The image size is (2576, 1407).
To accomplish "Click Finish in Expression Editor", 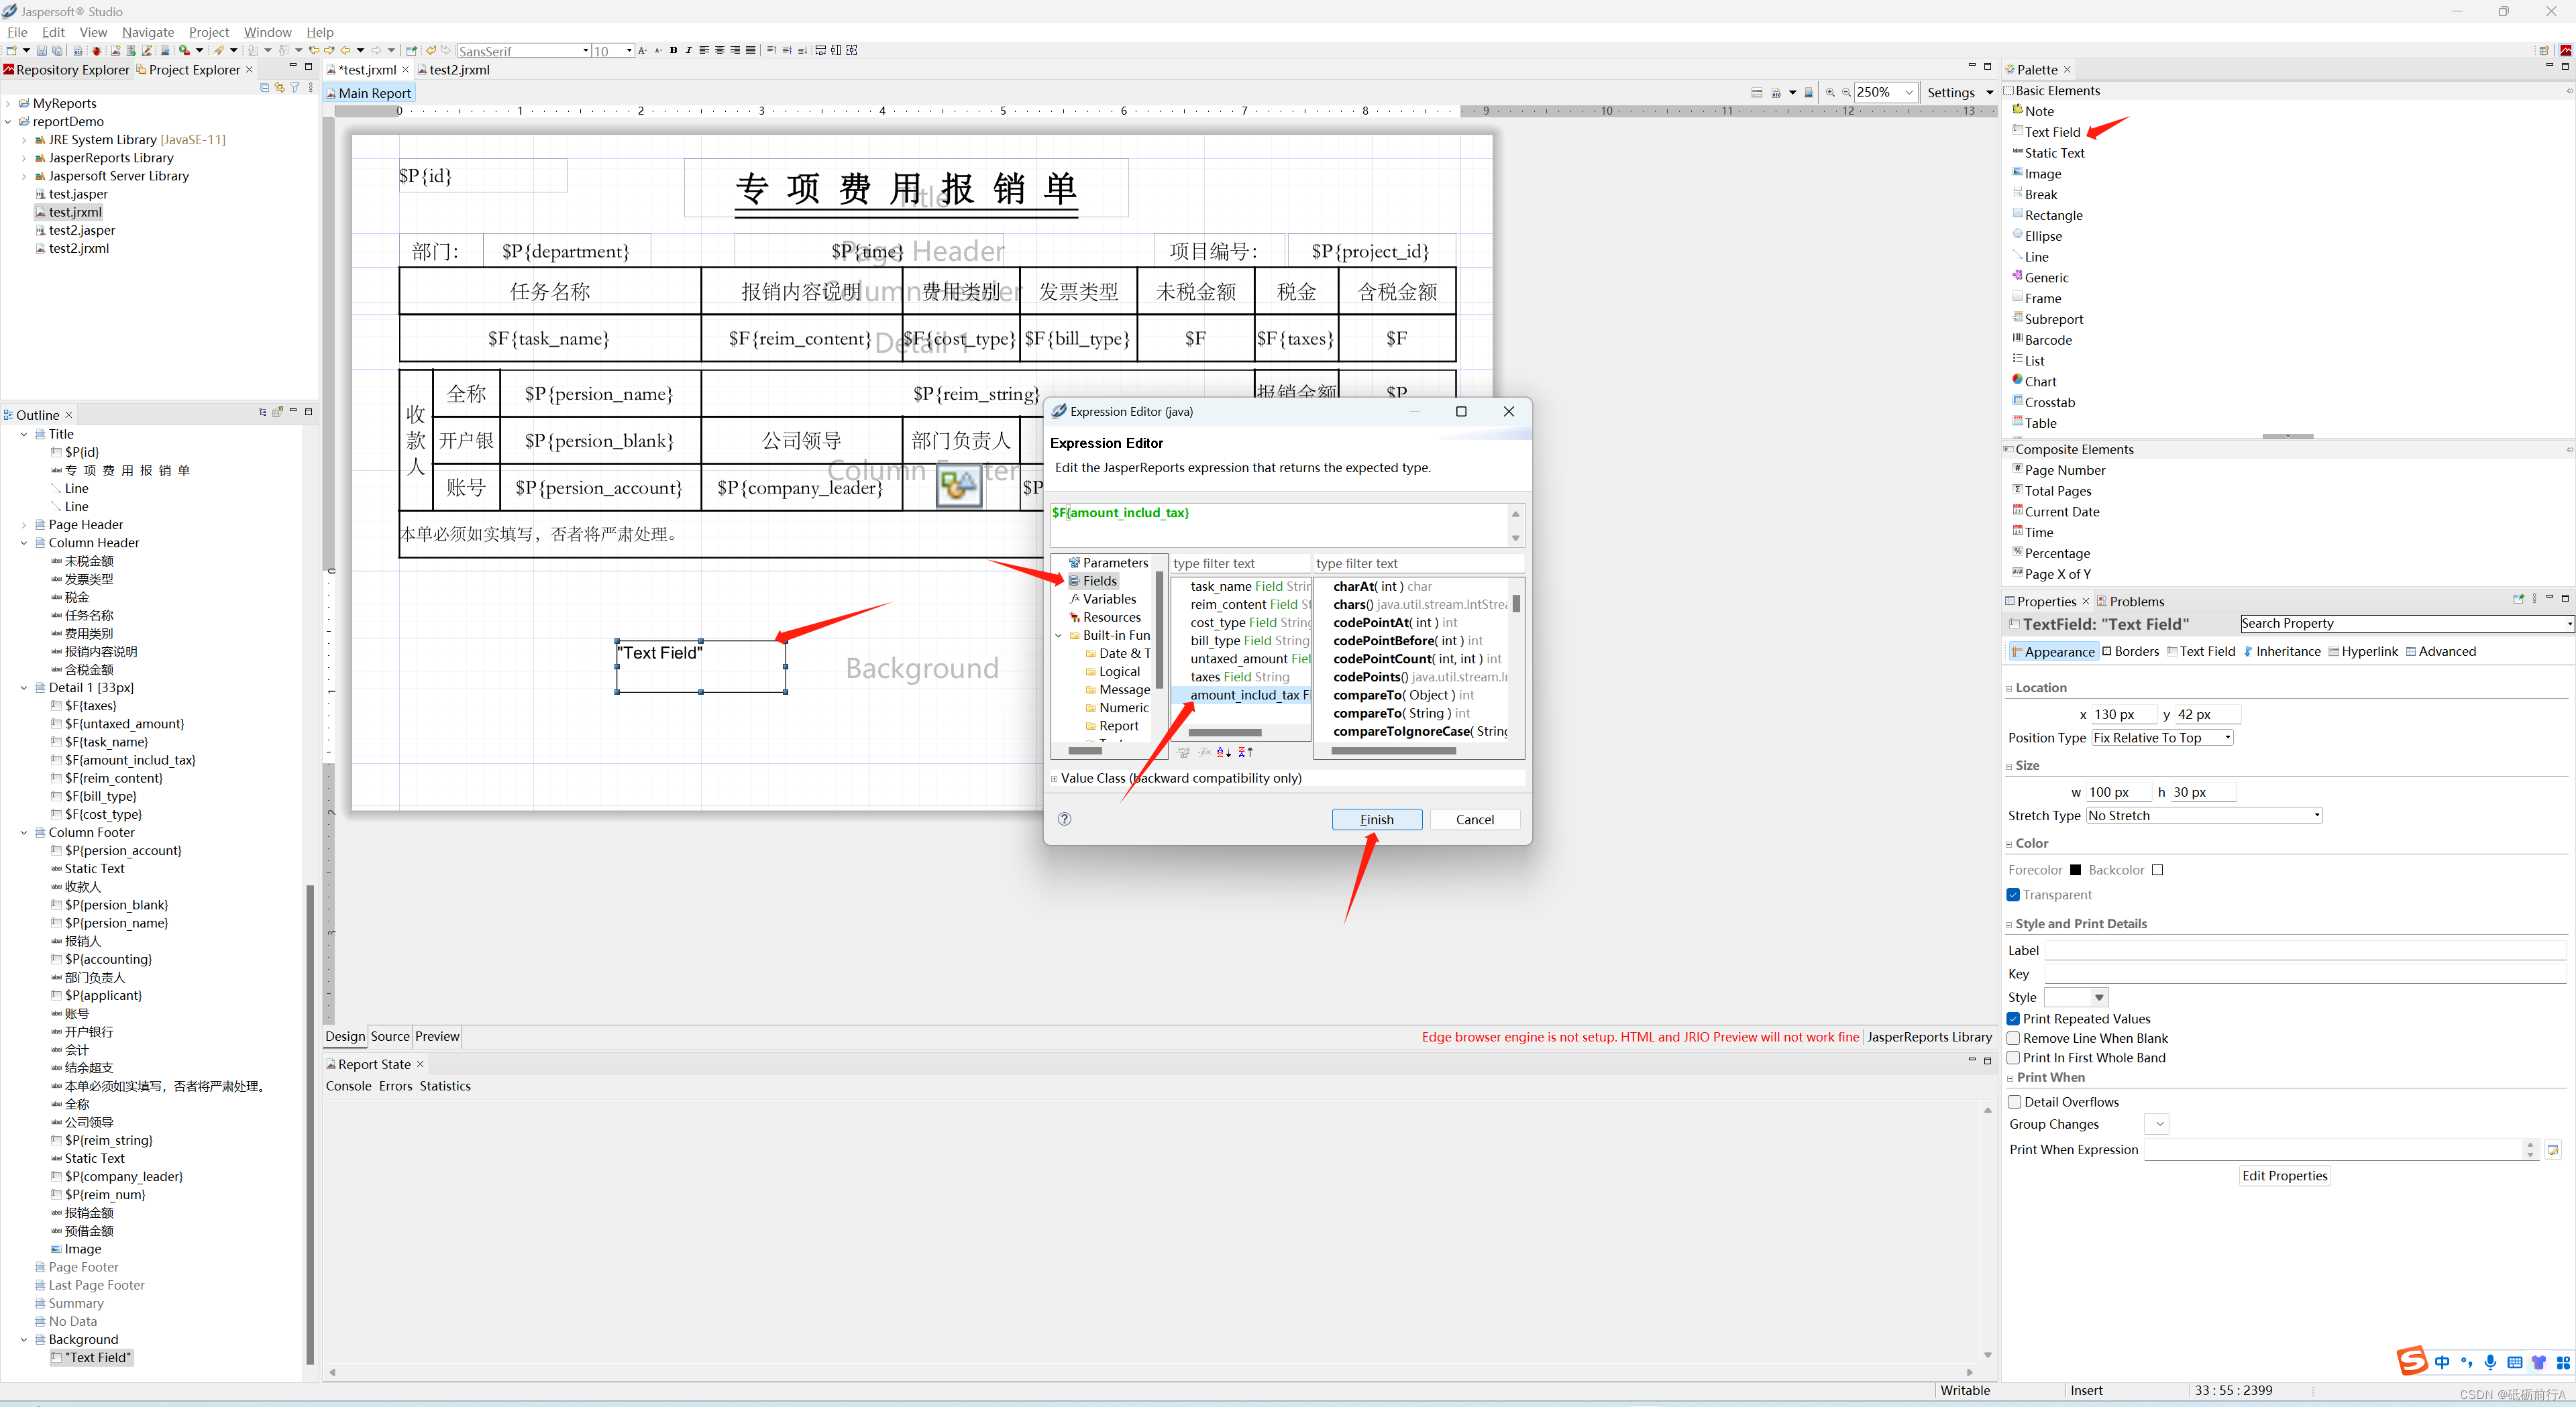I will click(x=1376, y=819).
